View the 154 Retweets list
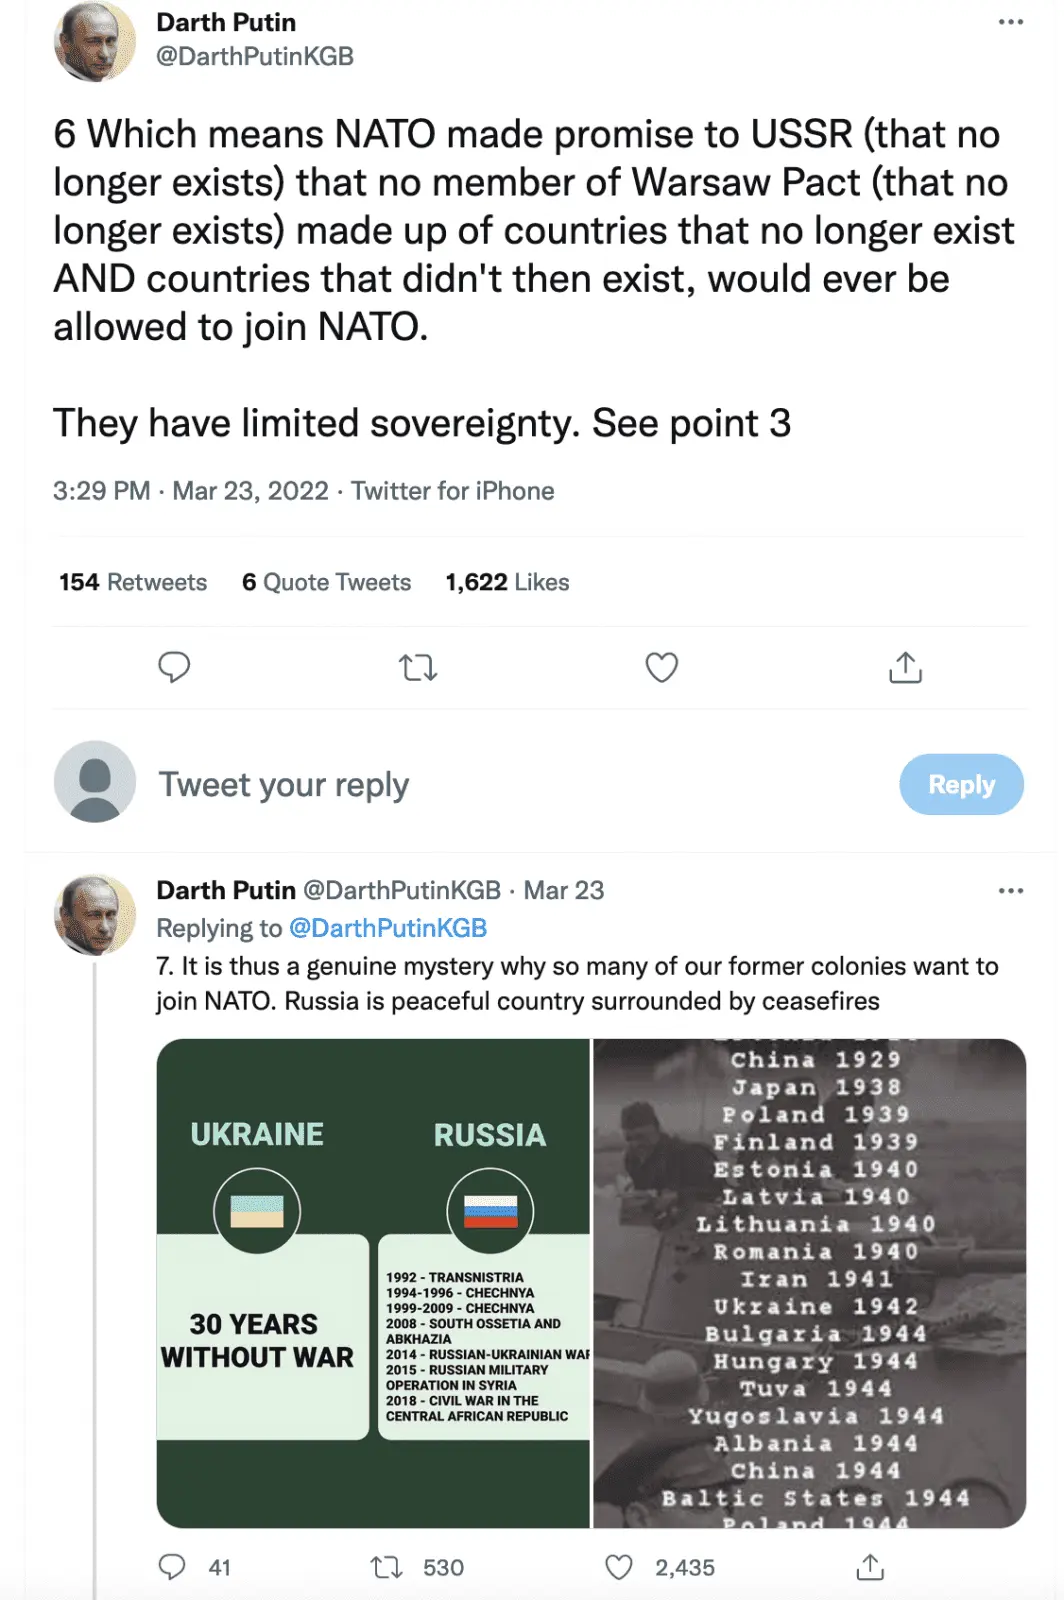The height and width of the screenshot is (1600, 1064). 133,582
